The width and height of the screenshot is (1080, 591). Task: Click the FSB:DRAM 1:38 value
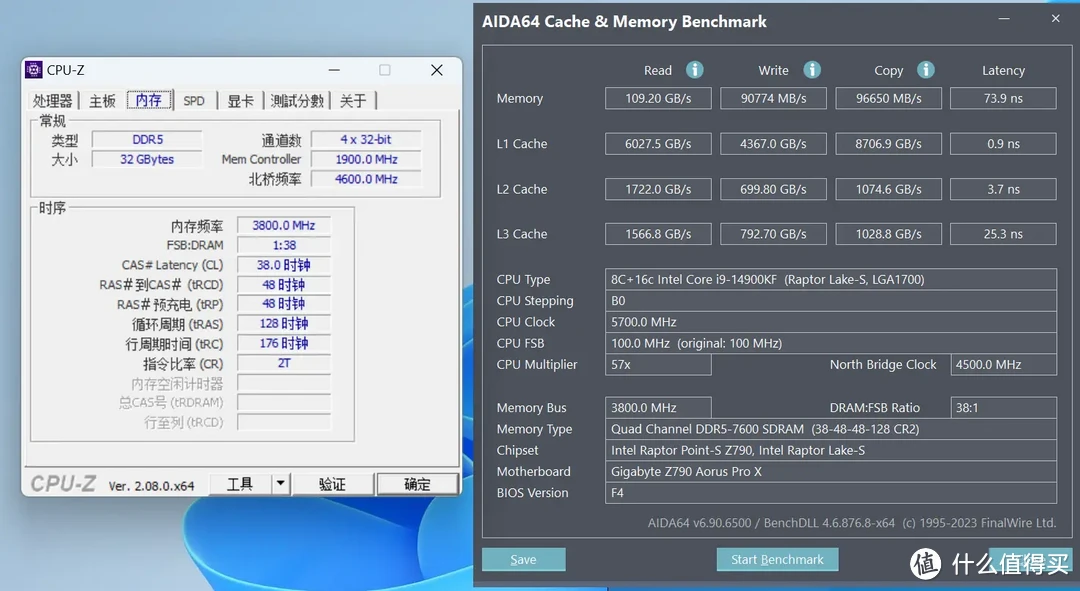click(284, 245)
